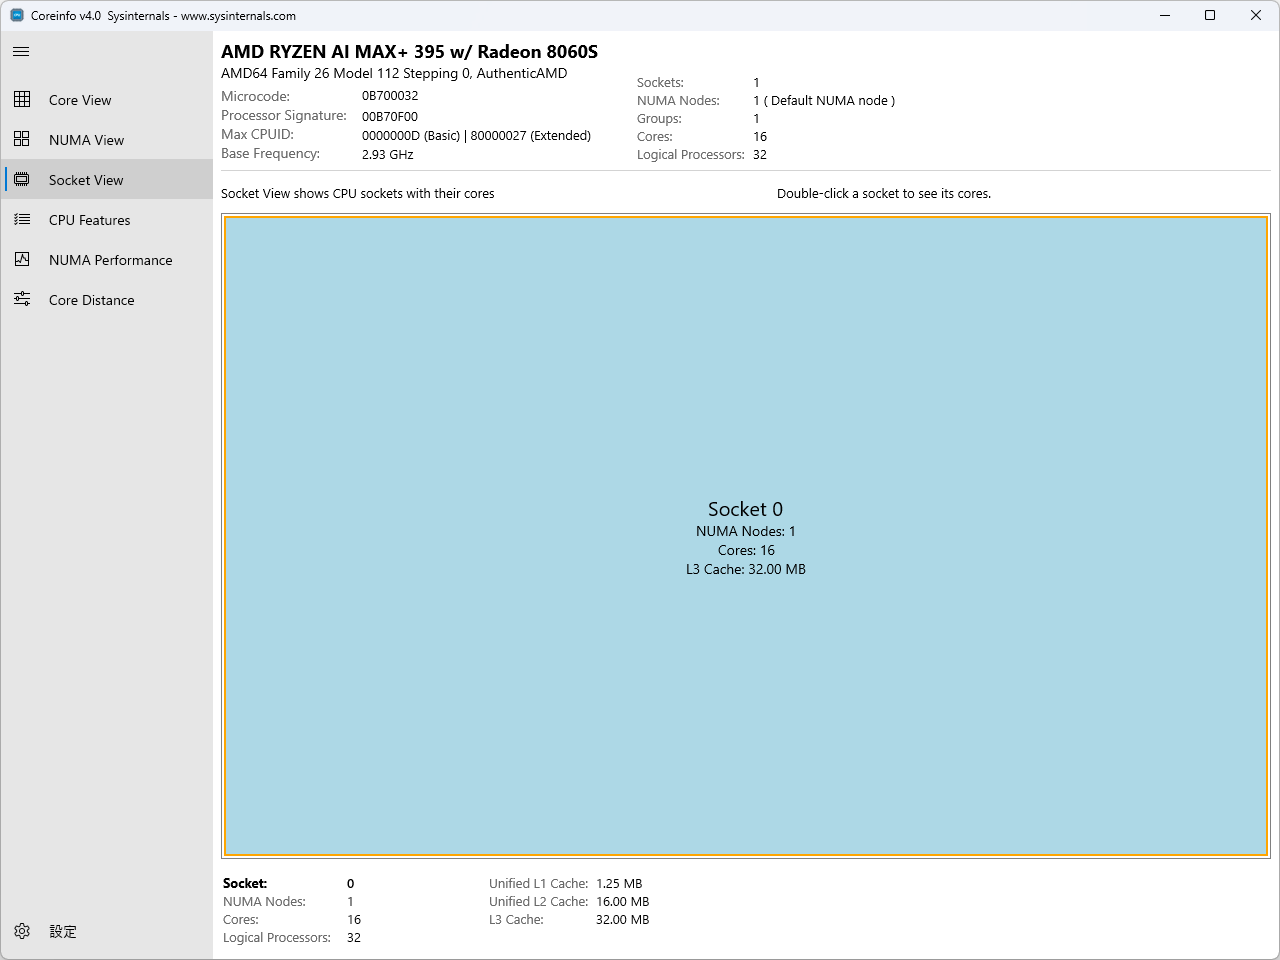Select the Core View grid icon
Image resolution: width=1280 pixels, height=960 pixels.
[21, 99]
